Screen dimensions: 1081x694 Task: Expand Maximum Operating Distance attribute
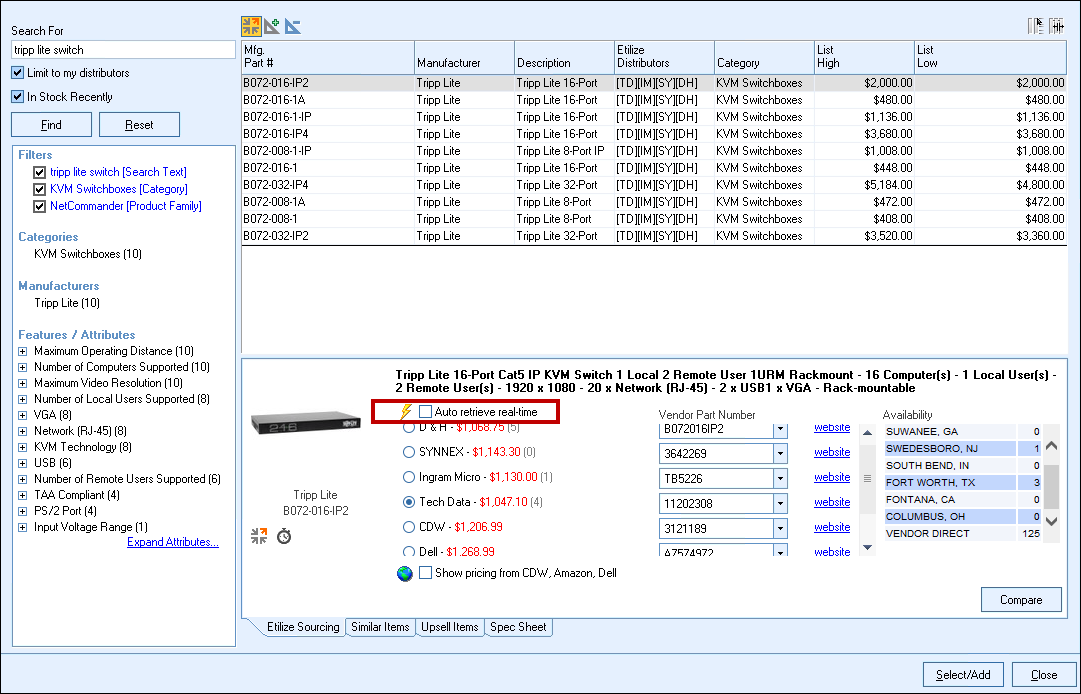pos(23,351)
